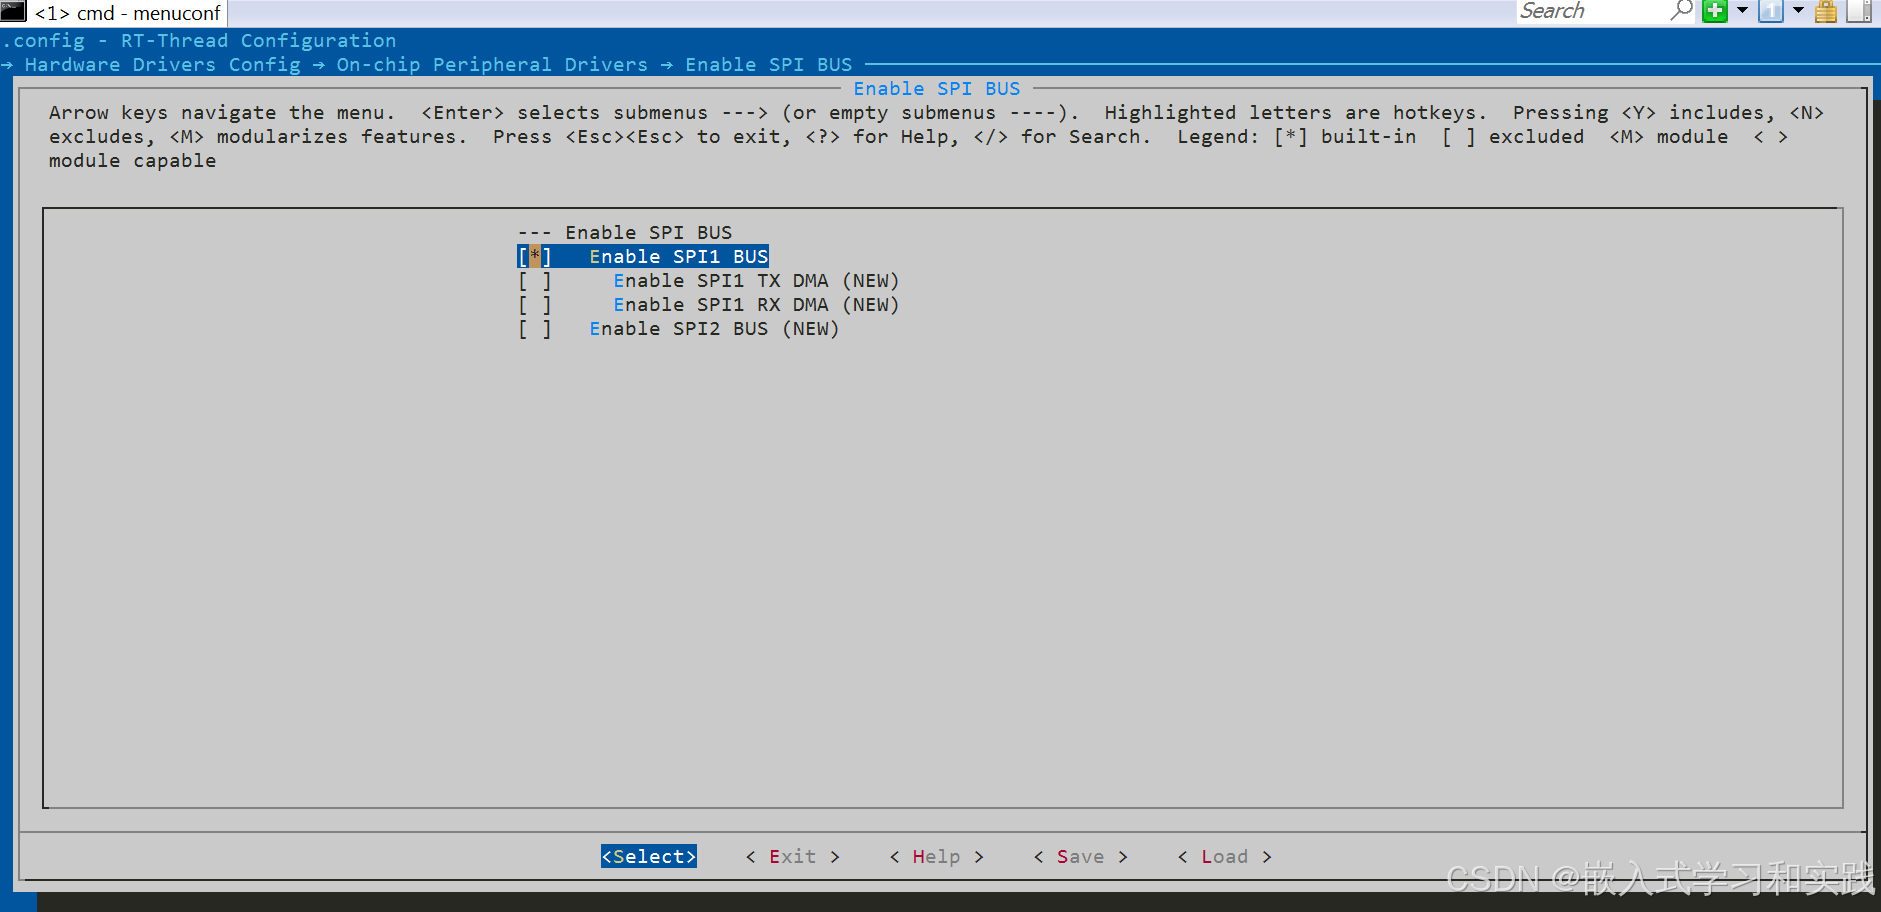Select the Enable SPI2 BUS (NEW) entry
Image resolution: width=1881 pixels, height=912 pixels.
pyautogui.click(x=714, y=329)
